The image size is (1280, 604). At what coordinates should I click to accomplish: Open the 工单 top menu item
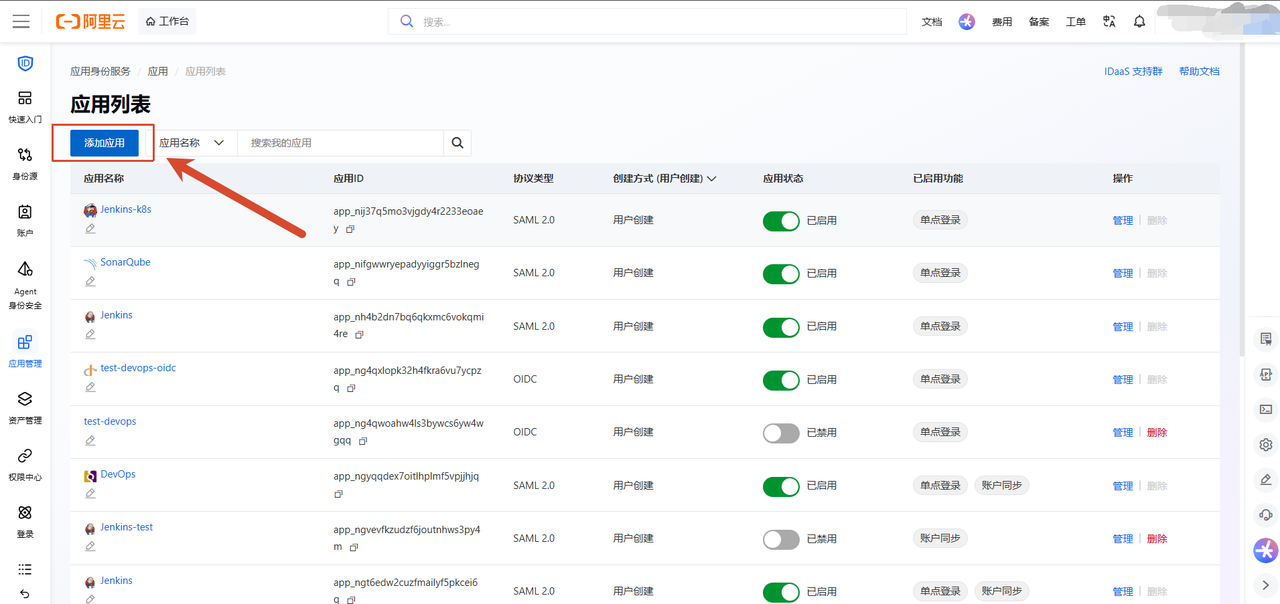point(1076,21)
